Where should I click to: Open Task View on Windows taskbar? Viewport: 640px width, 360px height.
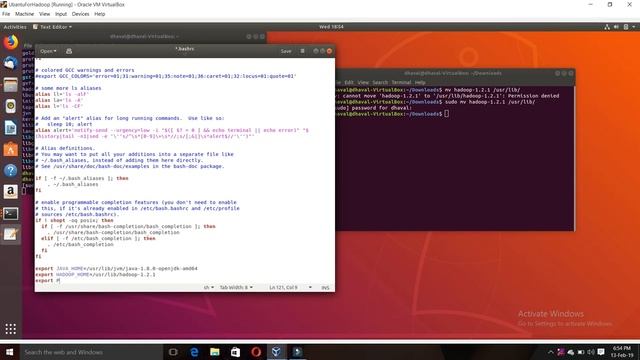[173, 352]
